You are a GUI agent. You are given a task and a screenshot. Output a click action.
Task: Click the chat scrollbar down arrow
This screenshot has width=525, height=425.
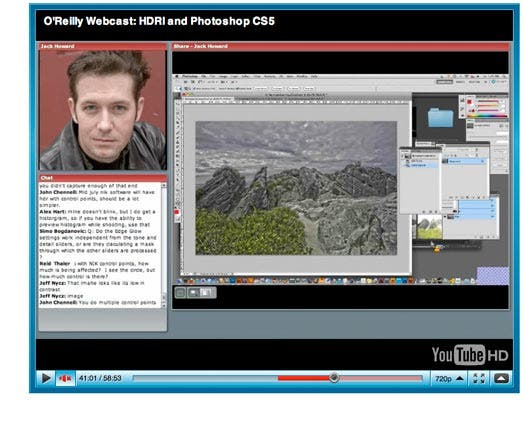point(164,305)
